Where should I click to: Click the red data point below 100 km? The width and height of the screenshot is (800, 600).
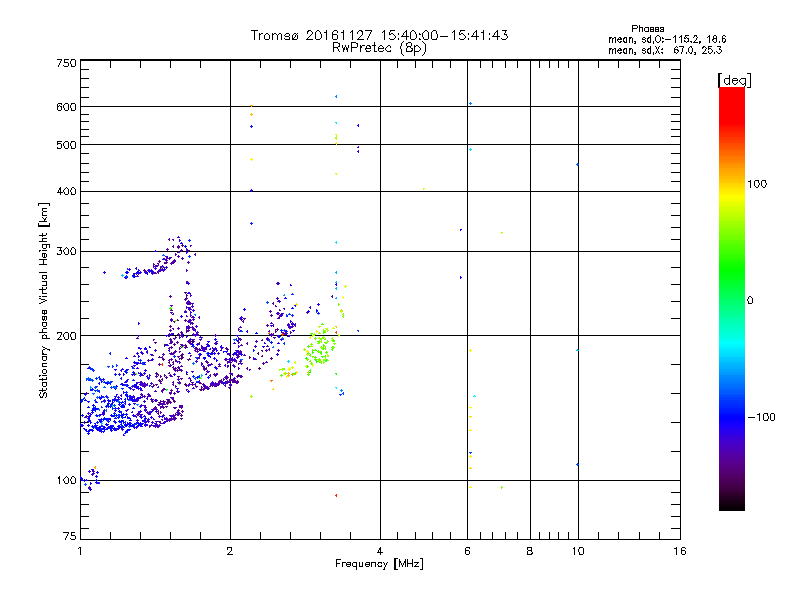click(x=336, y=495)
